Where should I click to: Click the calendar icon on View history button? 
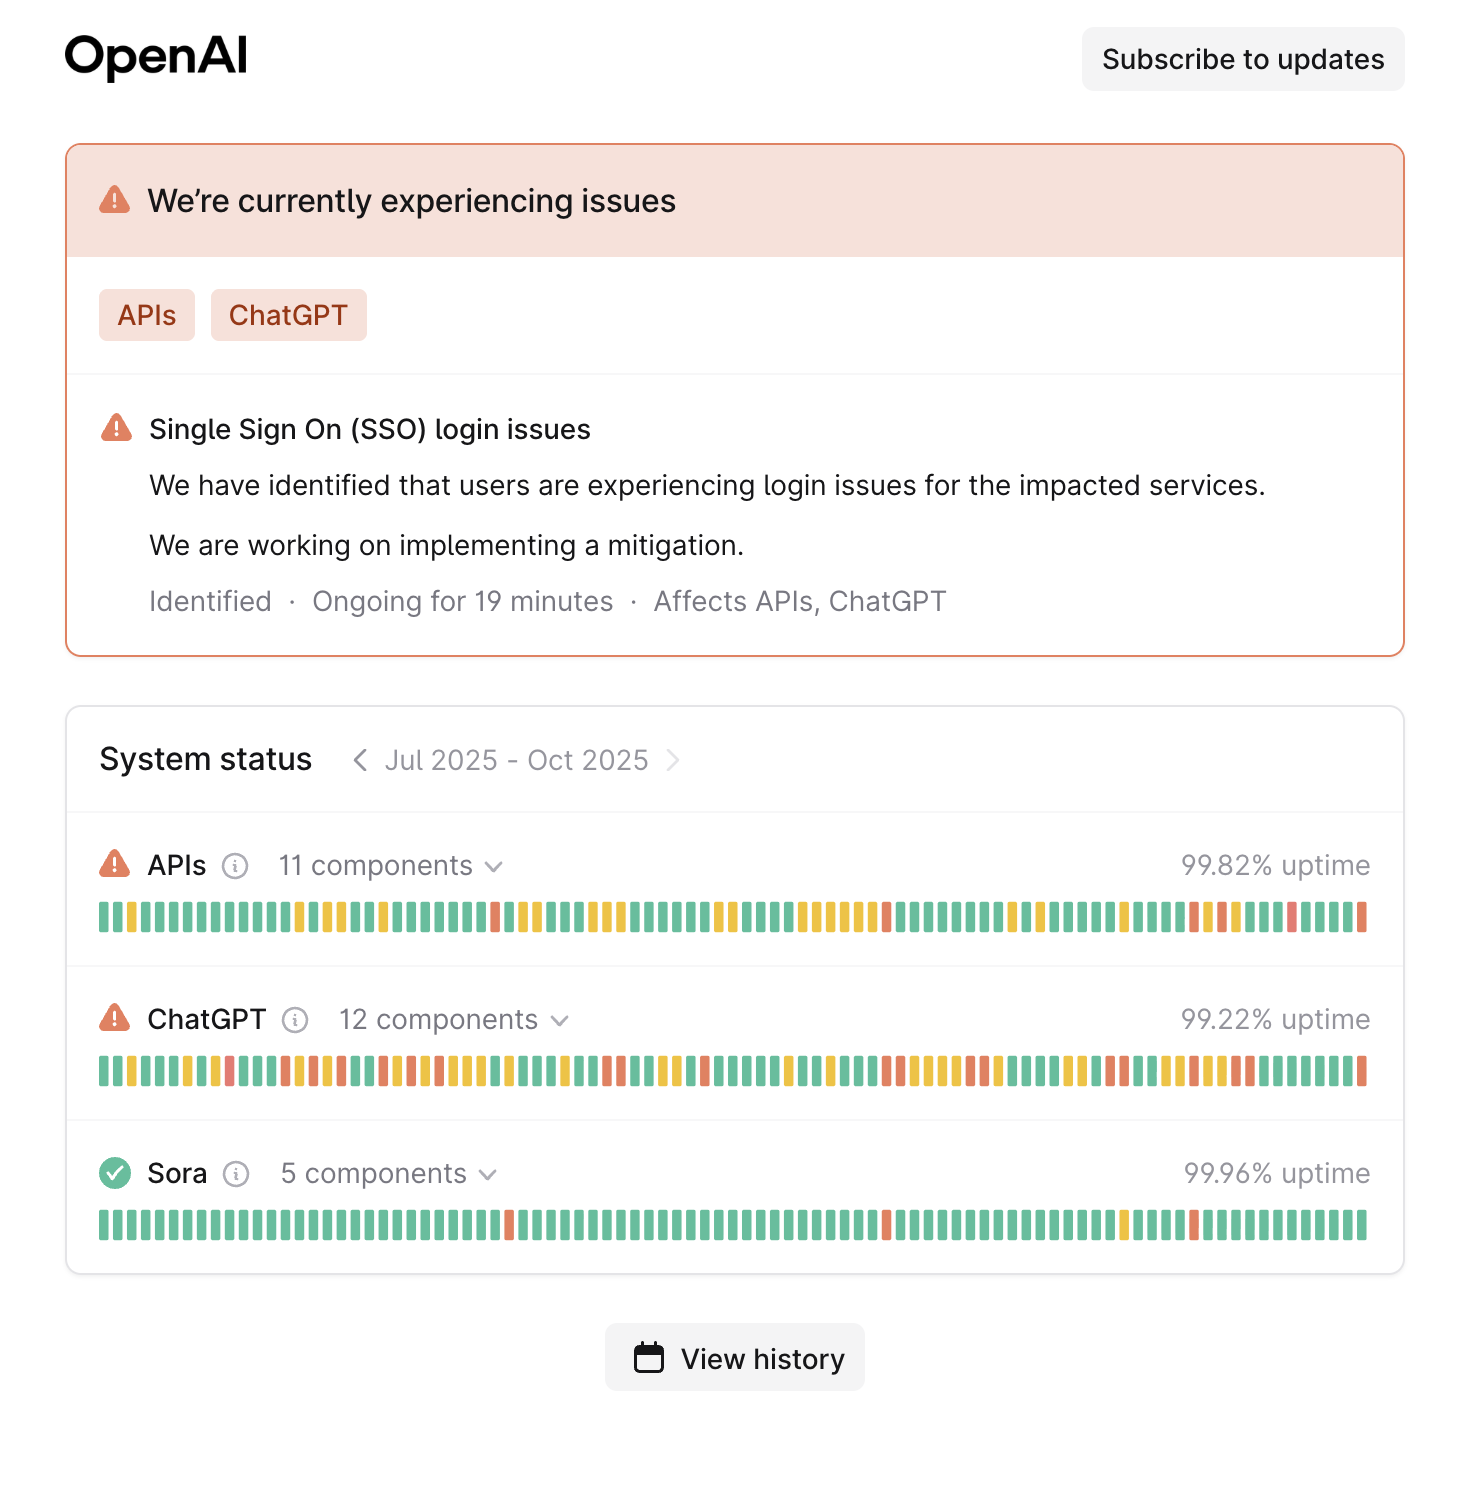(x=649, y=1357)
